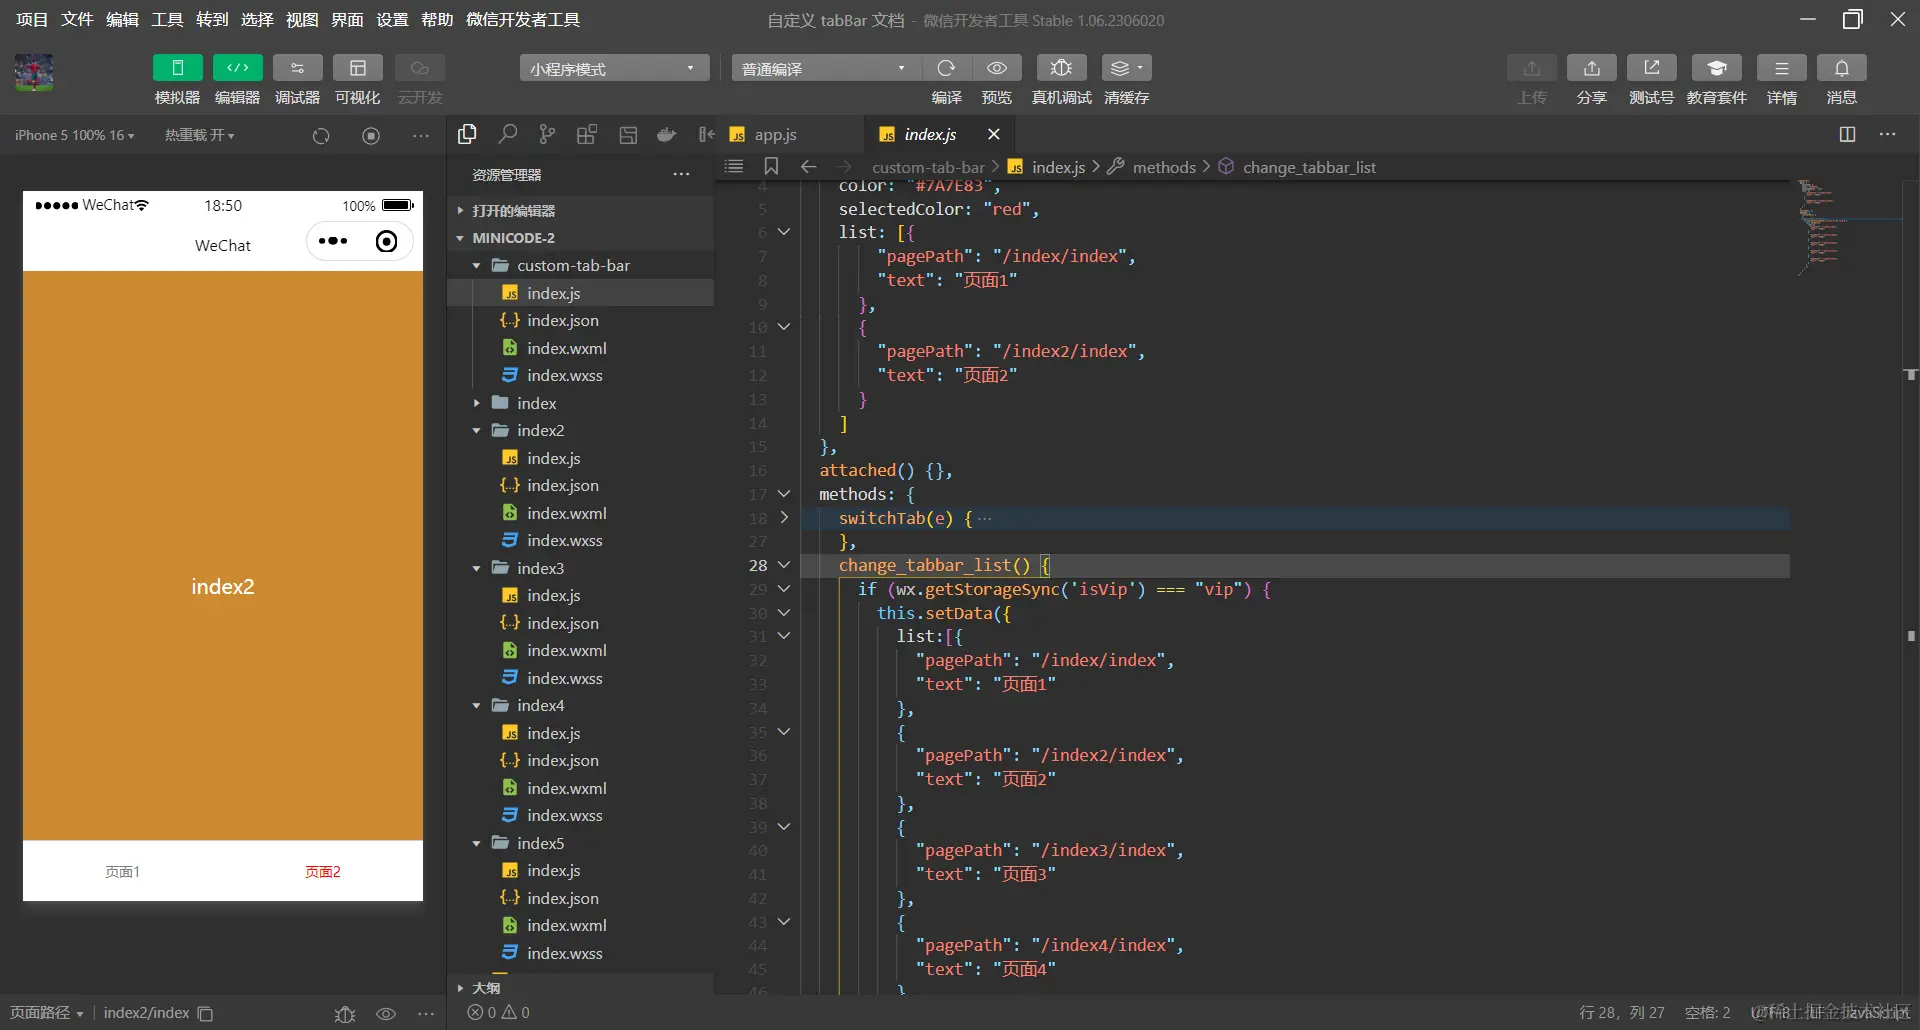Toggle the simulator (模拟器) panel button

(x=177, y=68)
